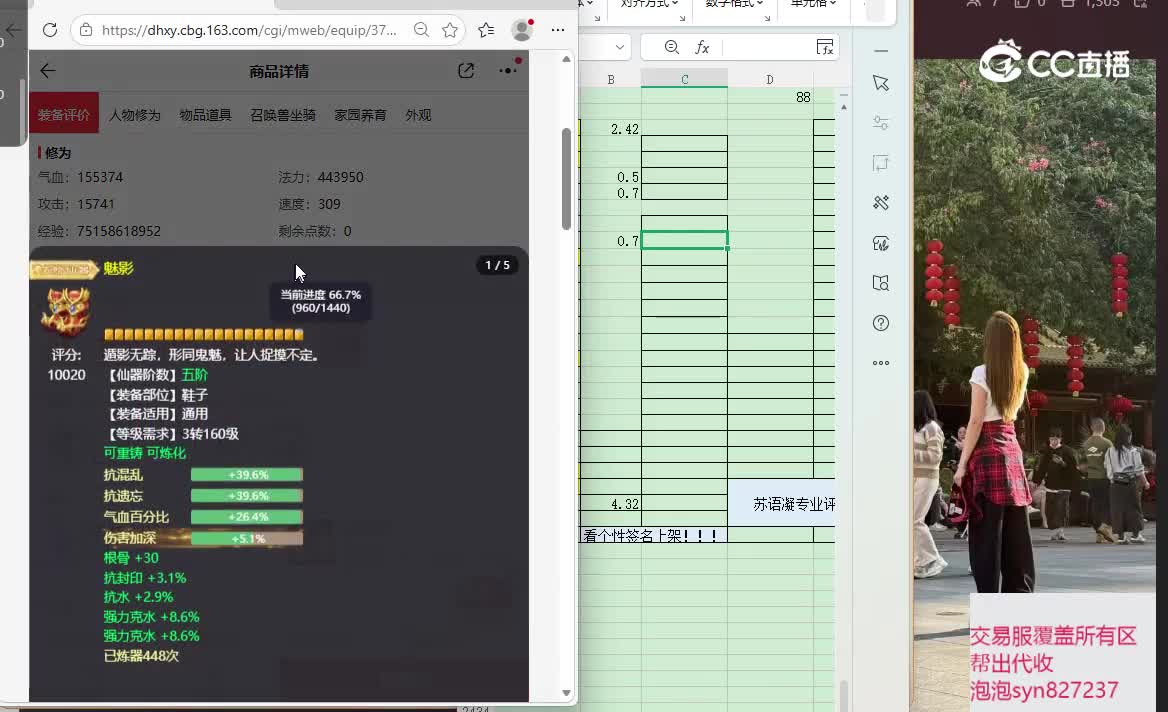1168x712 pixels.
Task: Click the 苏语凝专业评 cell
Action: [x=781, y=503]
